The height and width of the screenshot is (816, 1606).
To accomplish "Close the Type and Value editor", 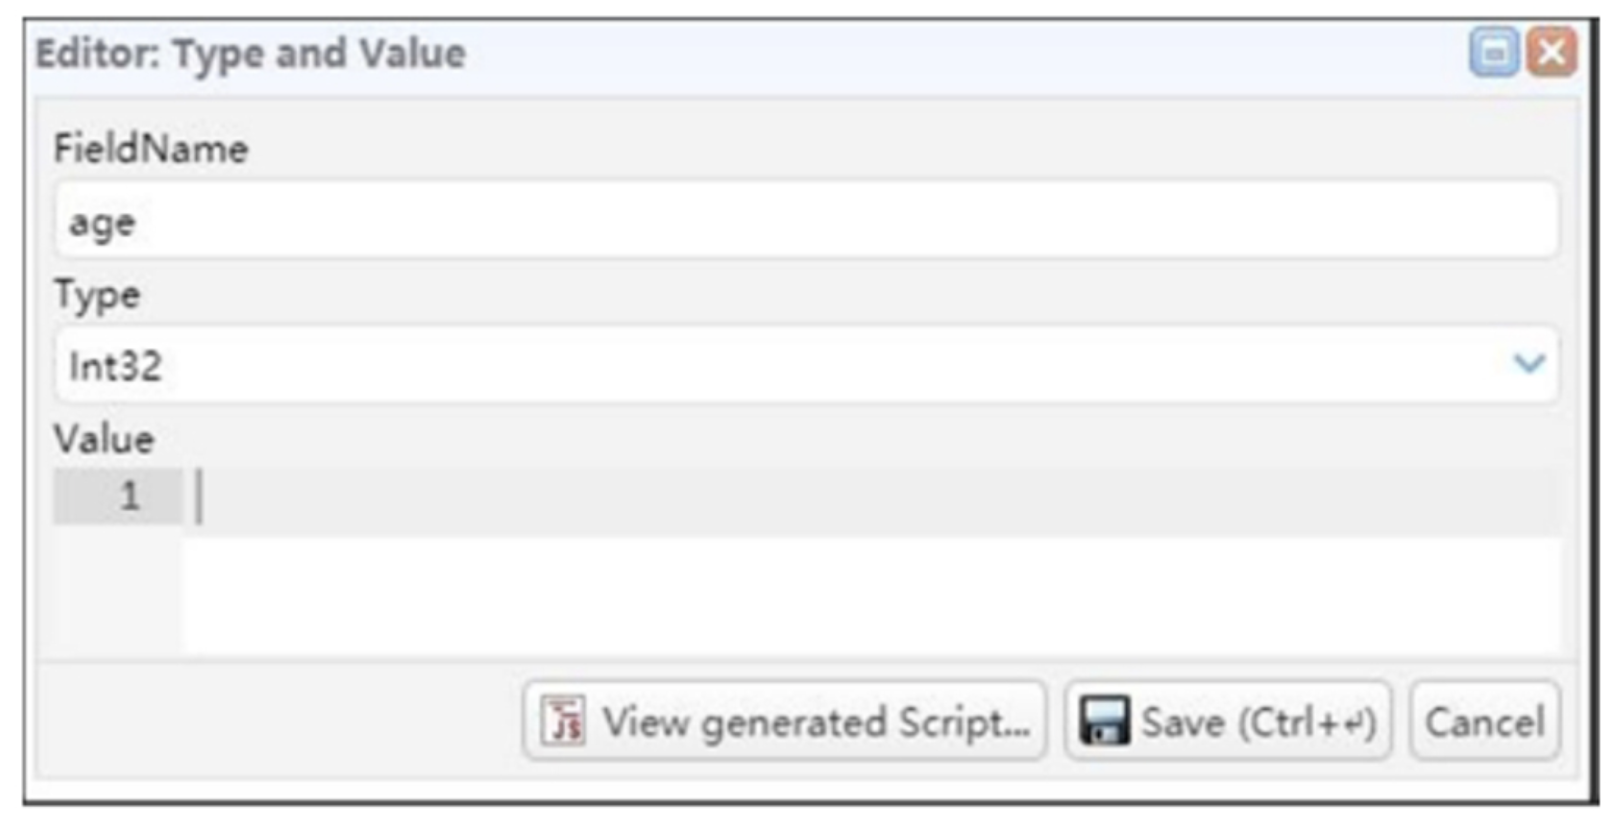I will (x=1551, y=52).
